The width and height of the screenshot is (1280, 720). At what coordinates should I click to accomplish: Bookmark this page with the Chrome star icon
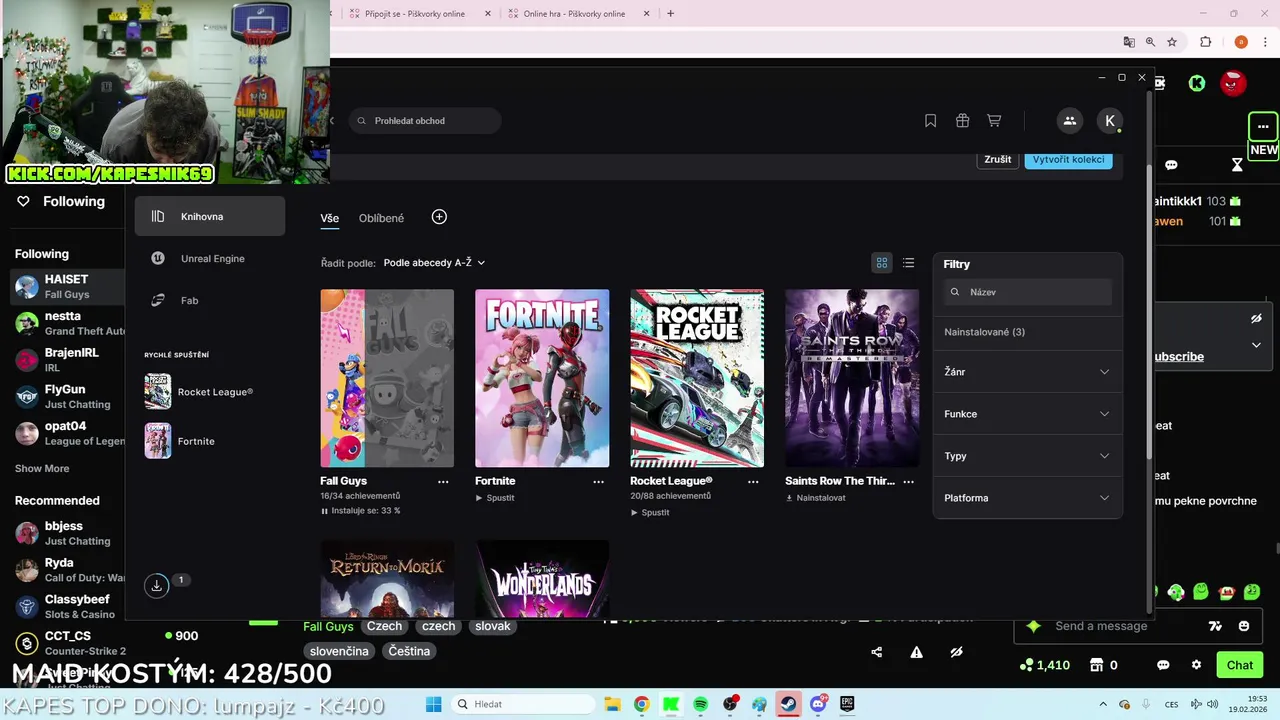[x=1172, y=42]
